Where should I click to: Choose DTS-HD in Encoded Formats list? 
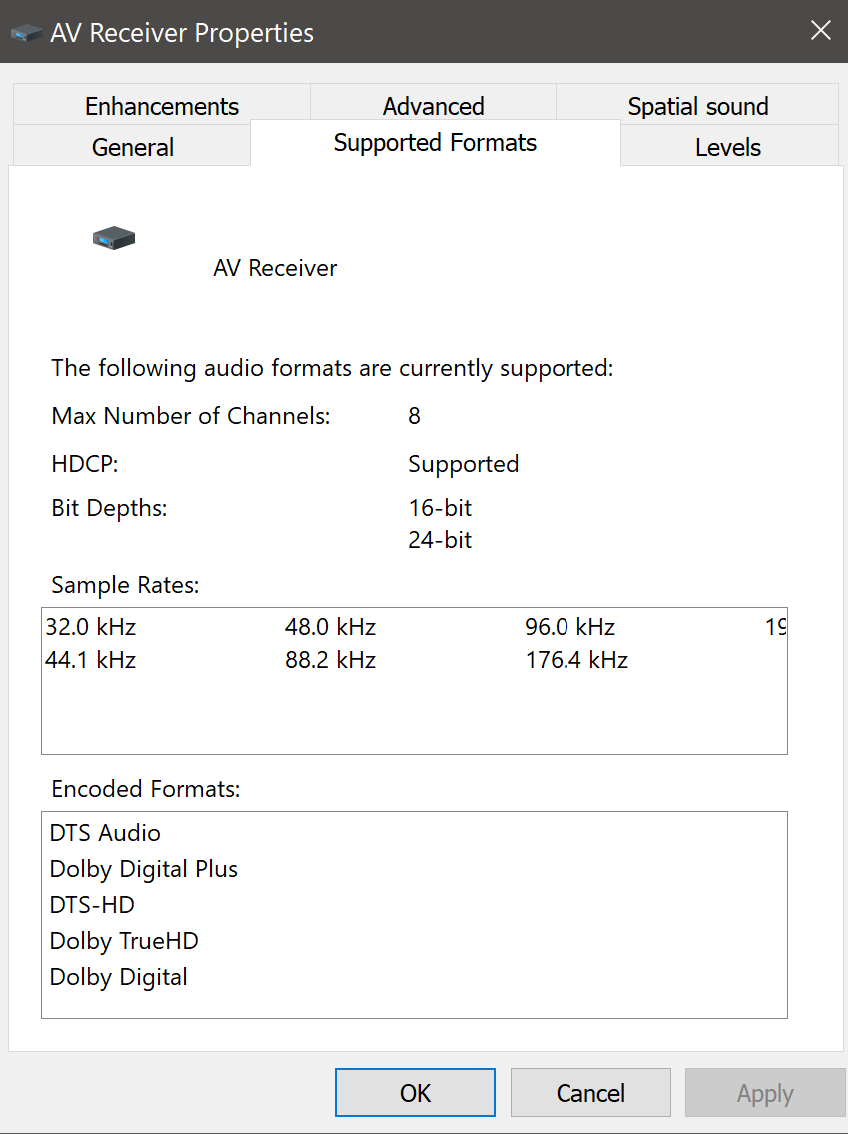(x=92, y=905)
